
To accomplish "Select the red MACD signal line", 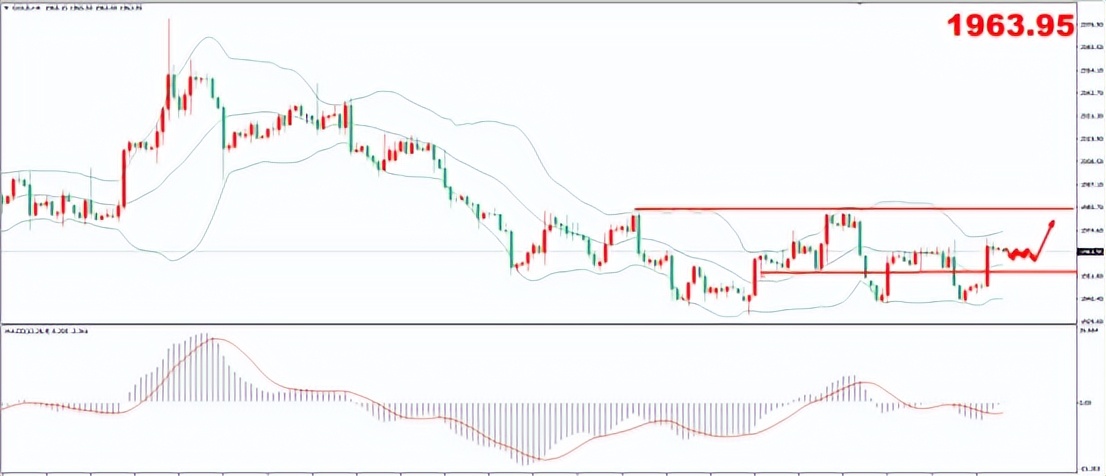I will click(x=300, y=389).
